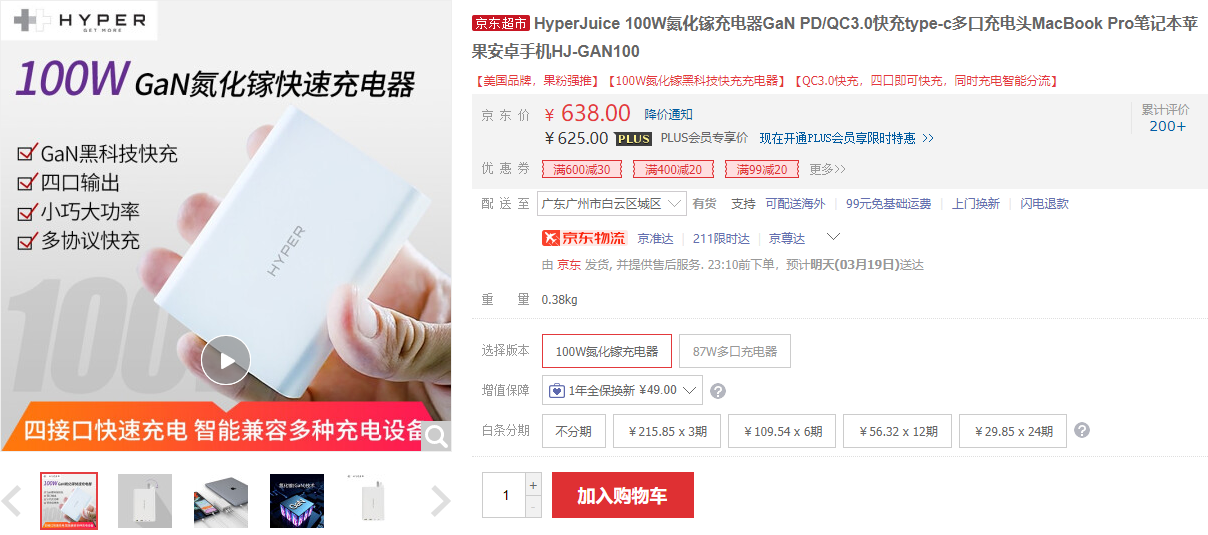Click 更多 to see more coupons

(x=827, y=169)
